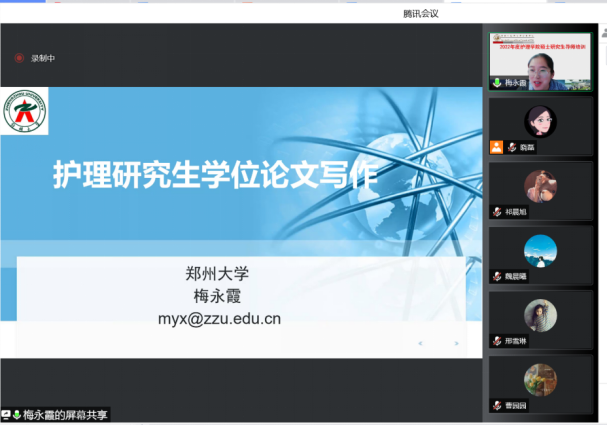Click the Zhengzhou University logo on the slide
Image resolution: width=608 pixels, height=427 pixels.
pyautogui.click(x=24, y=111)
